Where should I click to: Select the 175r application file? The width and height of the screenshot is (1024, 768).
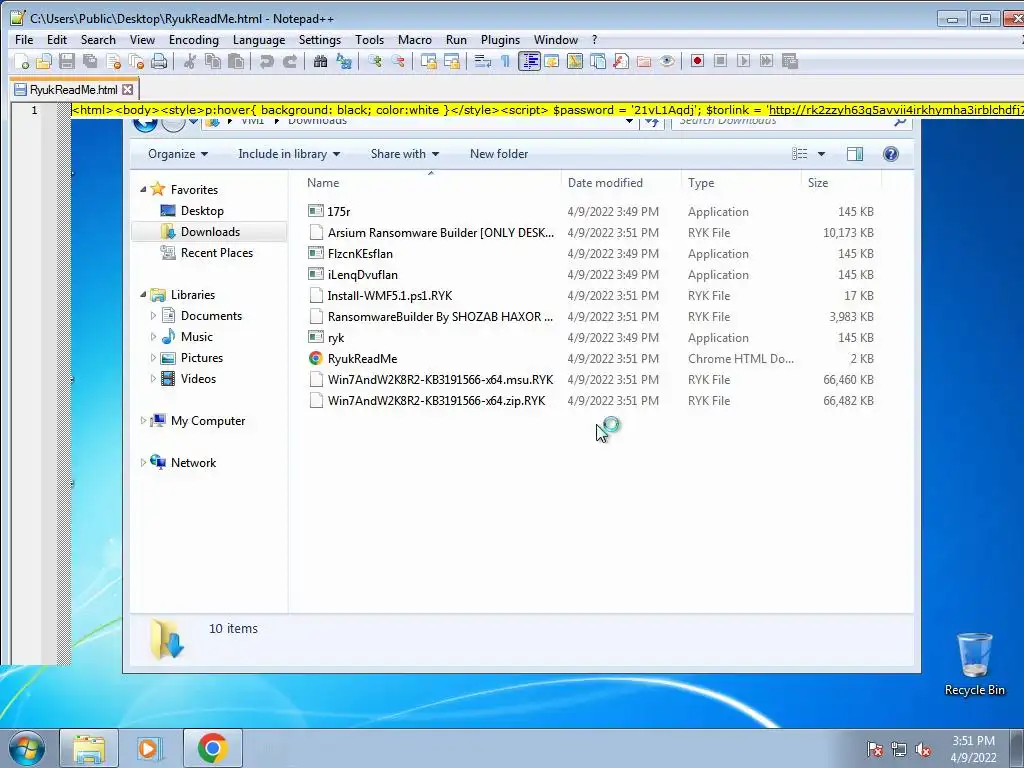tap(591, 212)
